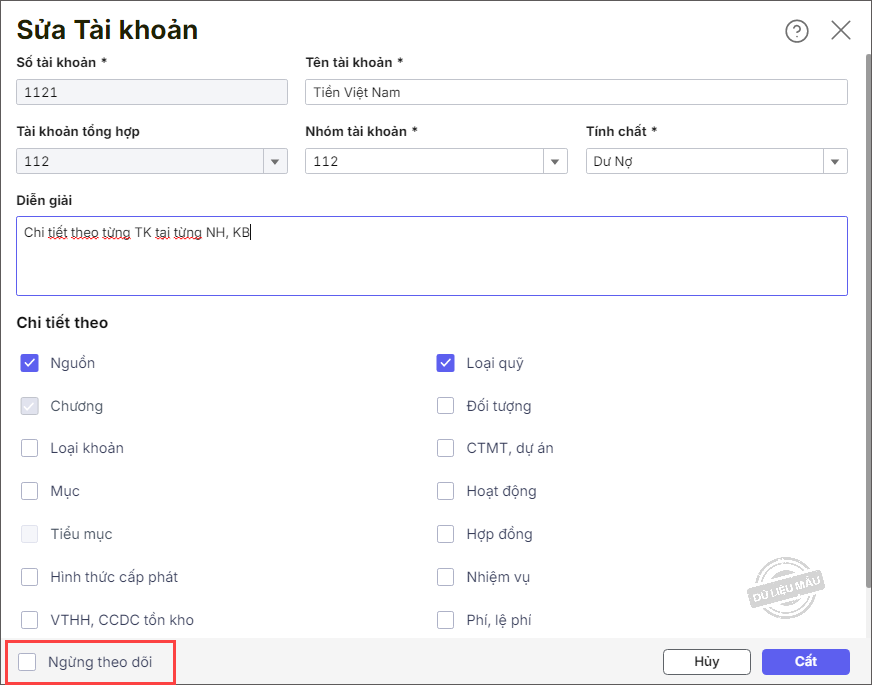This screenshot has height=685, width=872.
Task: Enable the Hoạt động checkbox
Action: click(446, 491)
